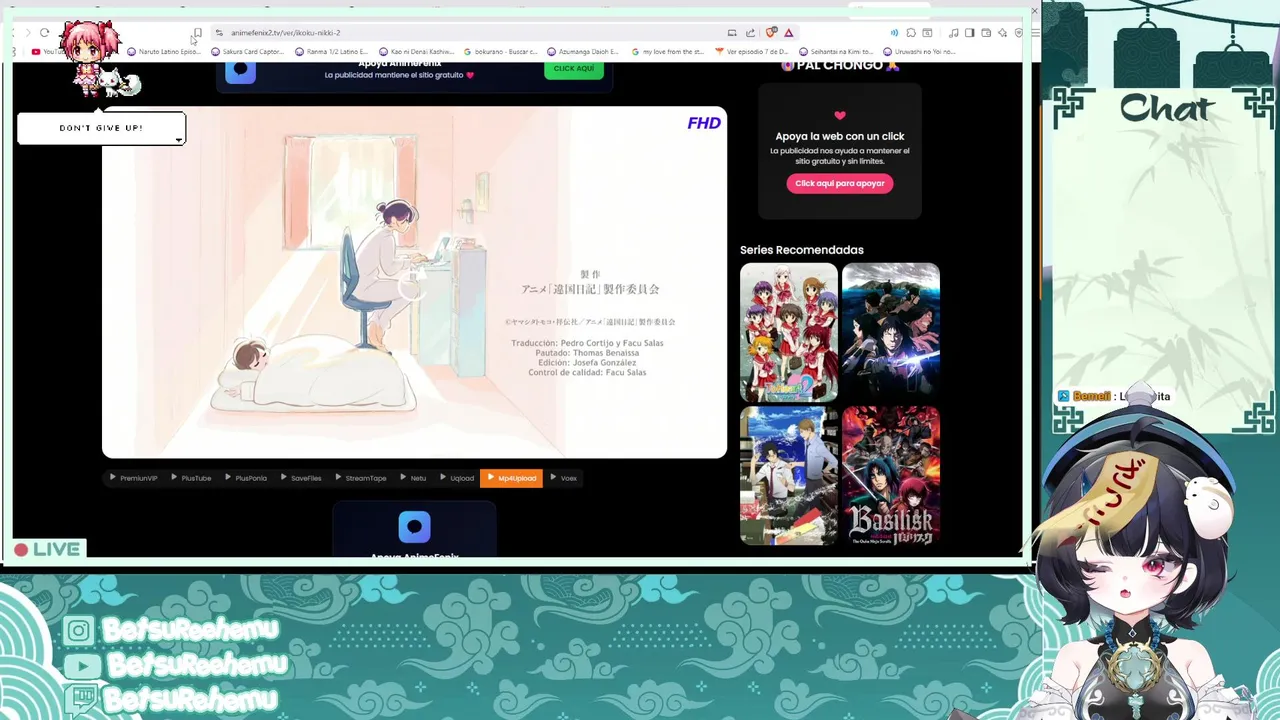This screenshot has width=1280, height=720.
Task: Click the red LIVE indicator badge
Action: 49,549
